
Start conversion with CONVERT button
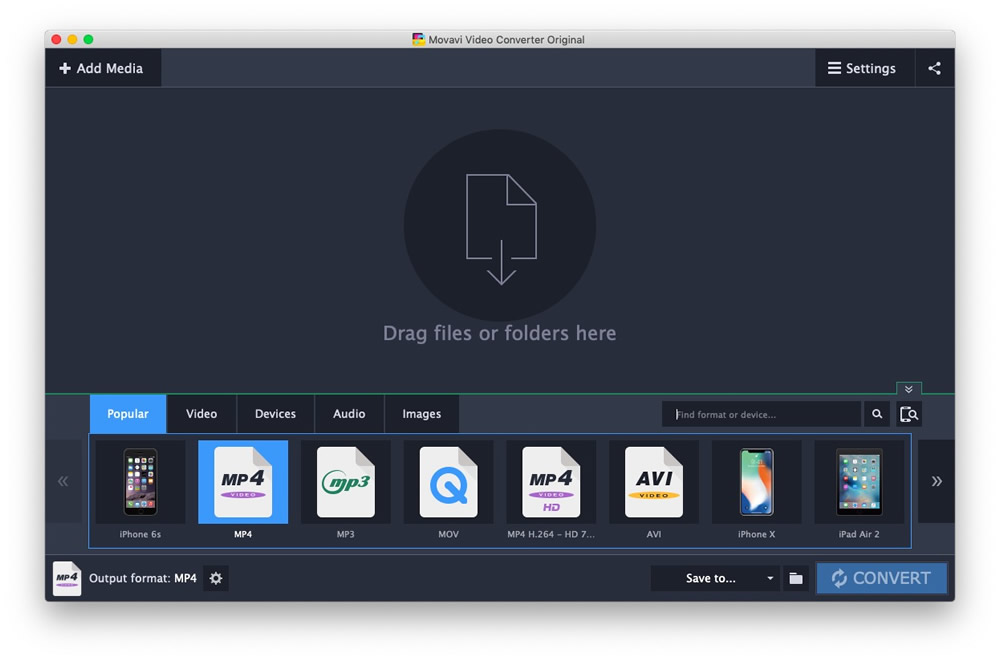coord(881,578)
